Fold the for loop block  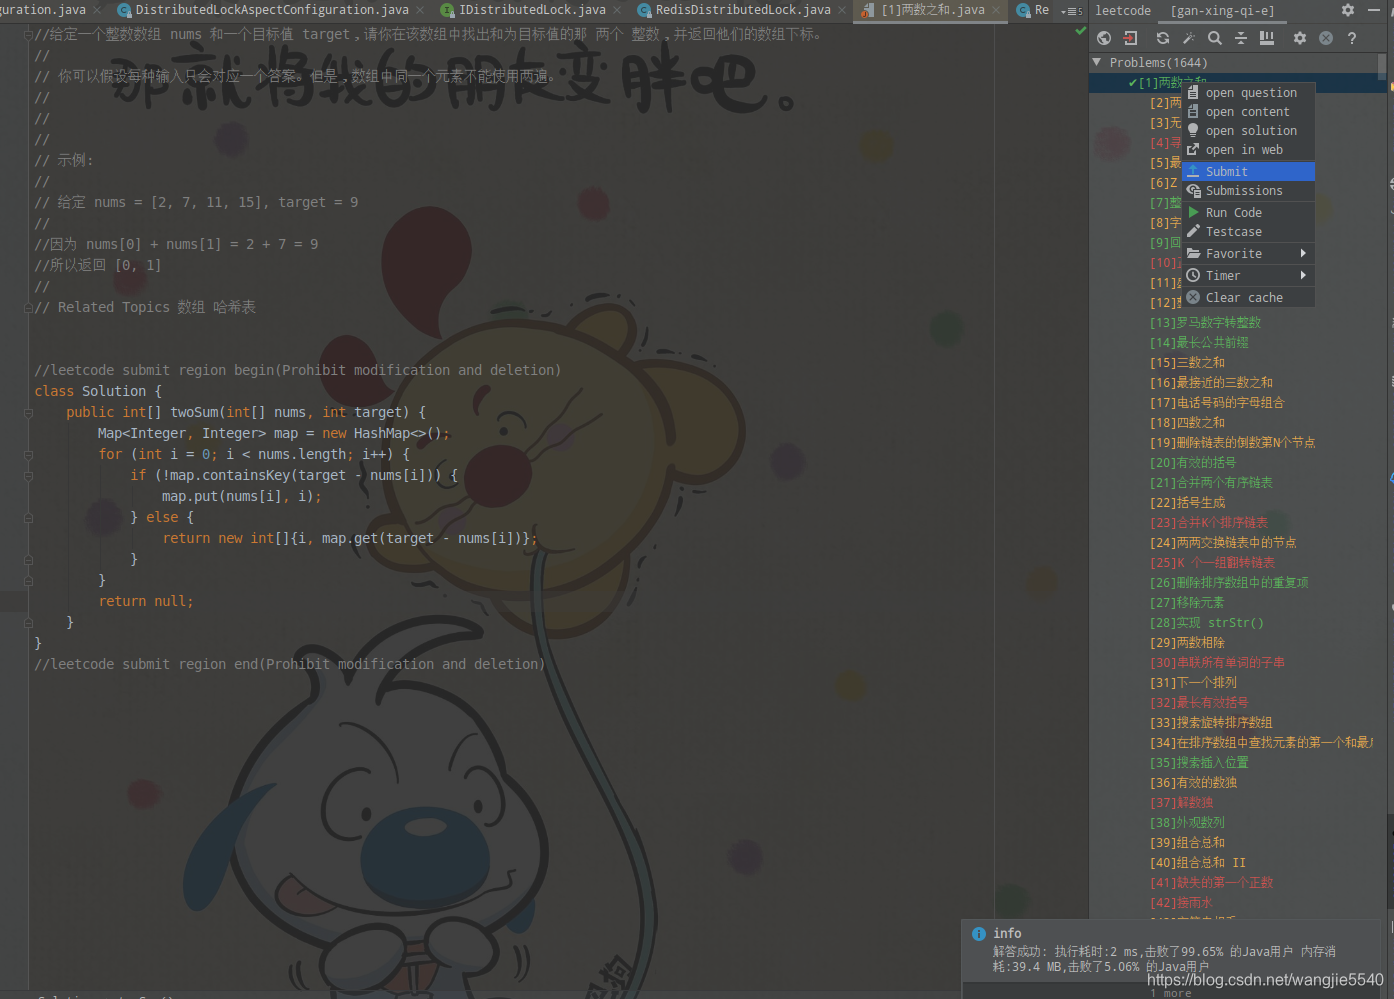[28, 454]
